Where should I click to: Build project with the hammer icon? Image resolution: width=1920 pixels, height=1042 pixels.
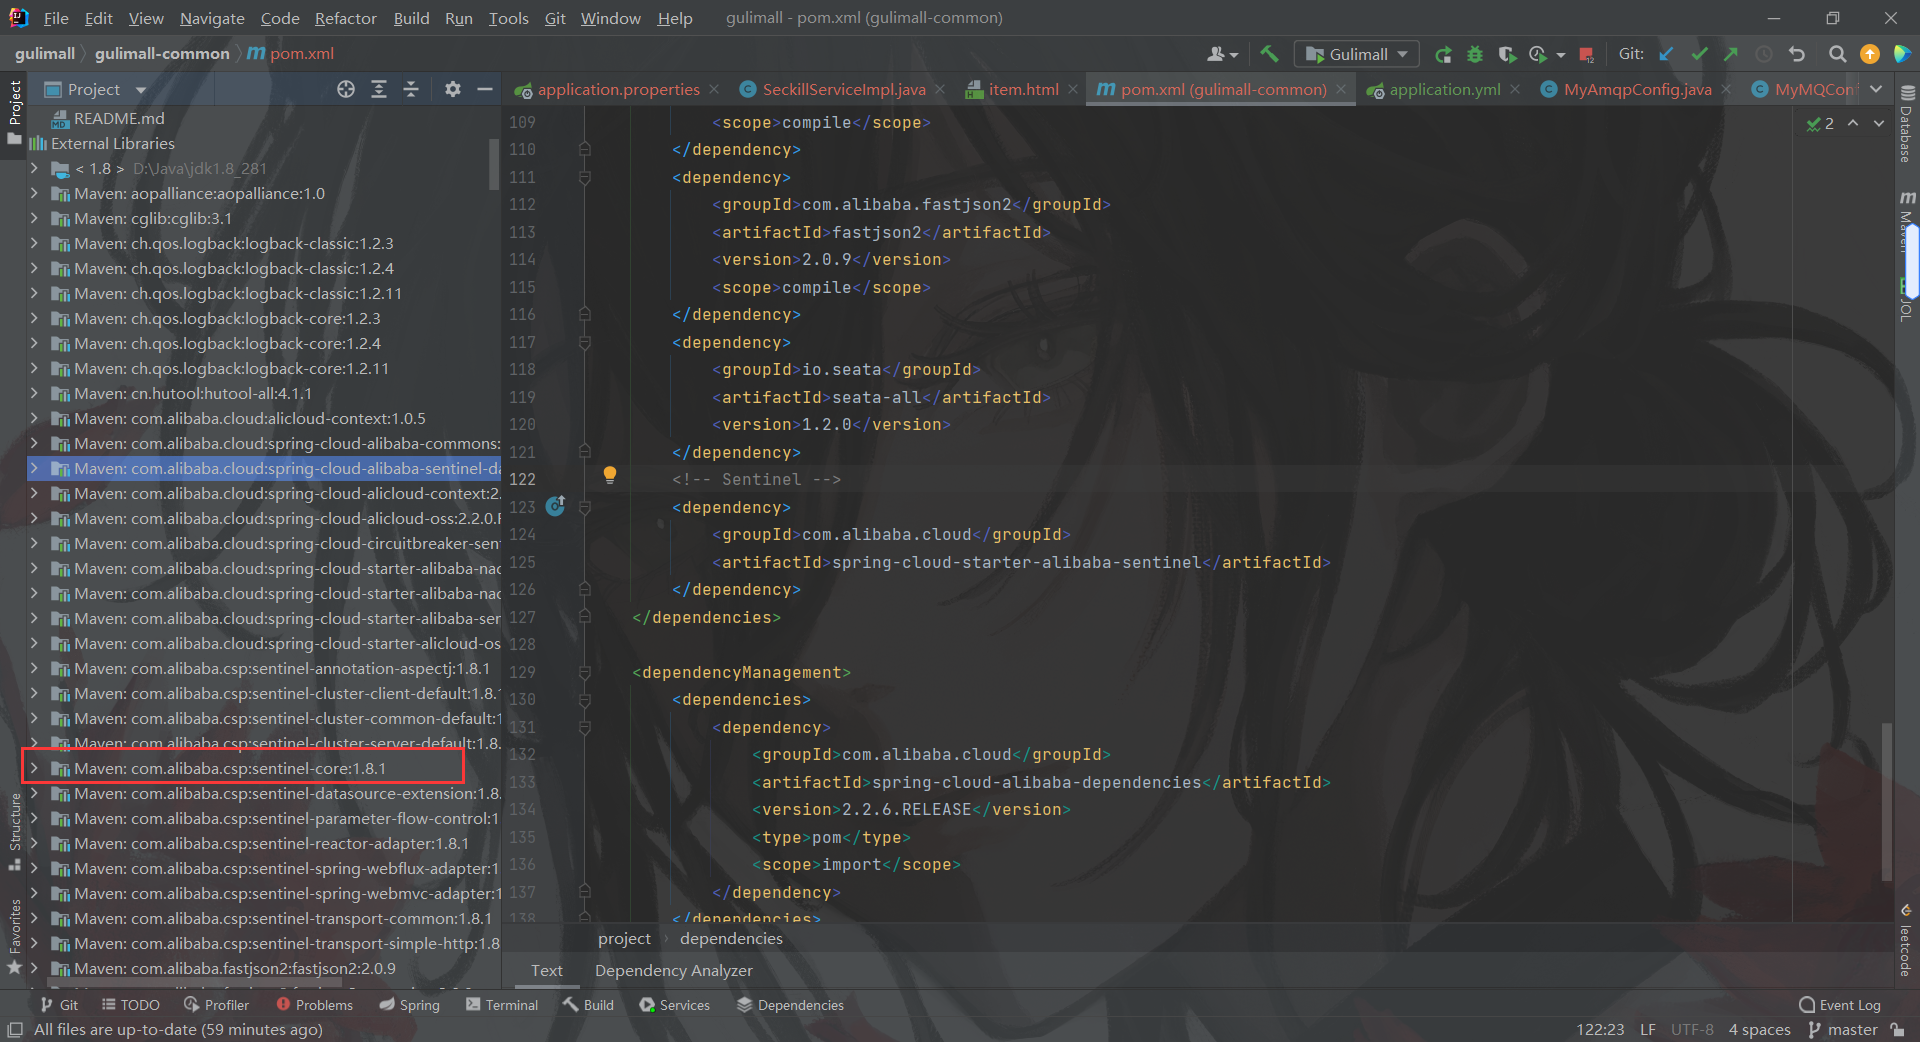click(1270, 54)
